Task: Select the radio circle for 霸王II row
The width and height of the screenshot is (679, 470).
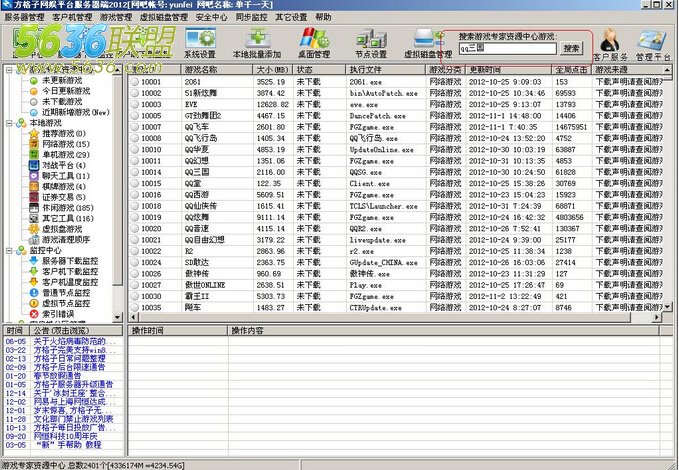Action: click(x=135, y=296)
